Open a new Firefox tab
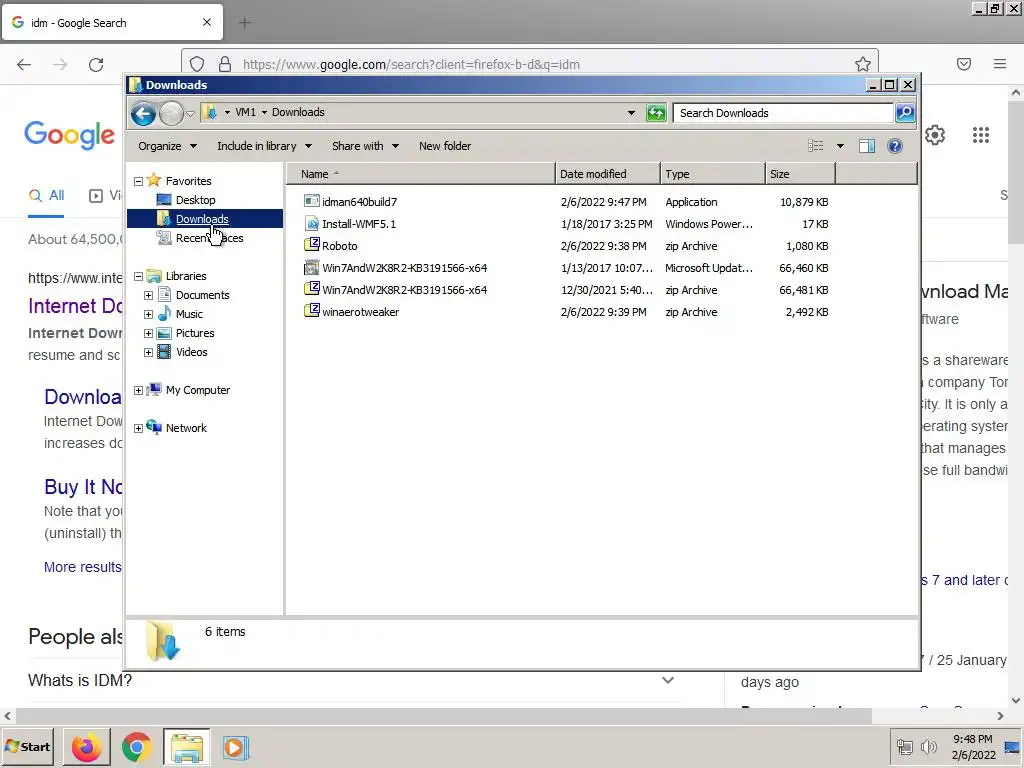1024x768 pixels. pos(244,23)
